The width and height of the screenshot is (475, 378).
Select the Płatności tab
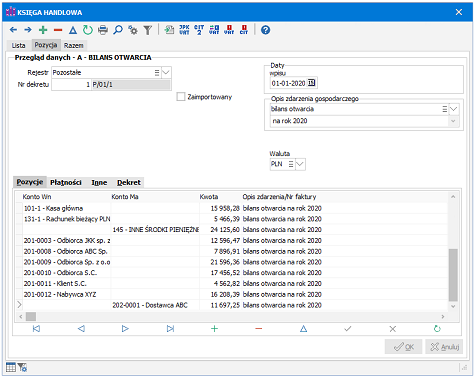66,182
